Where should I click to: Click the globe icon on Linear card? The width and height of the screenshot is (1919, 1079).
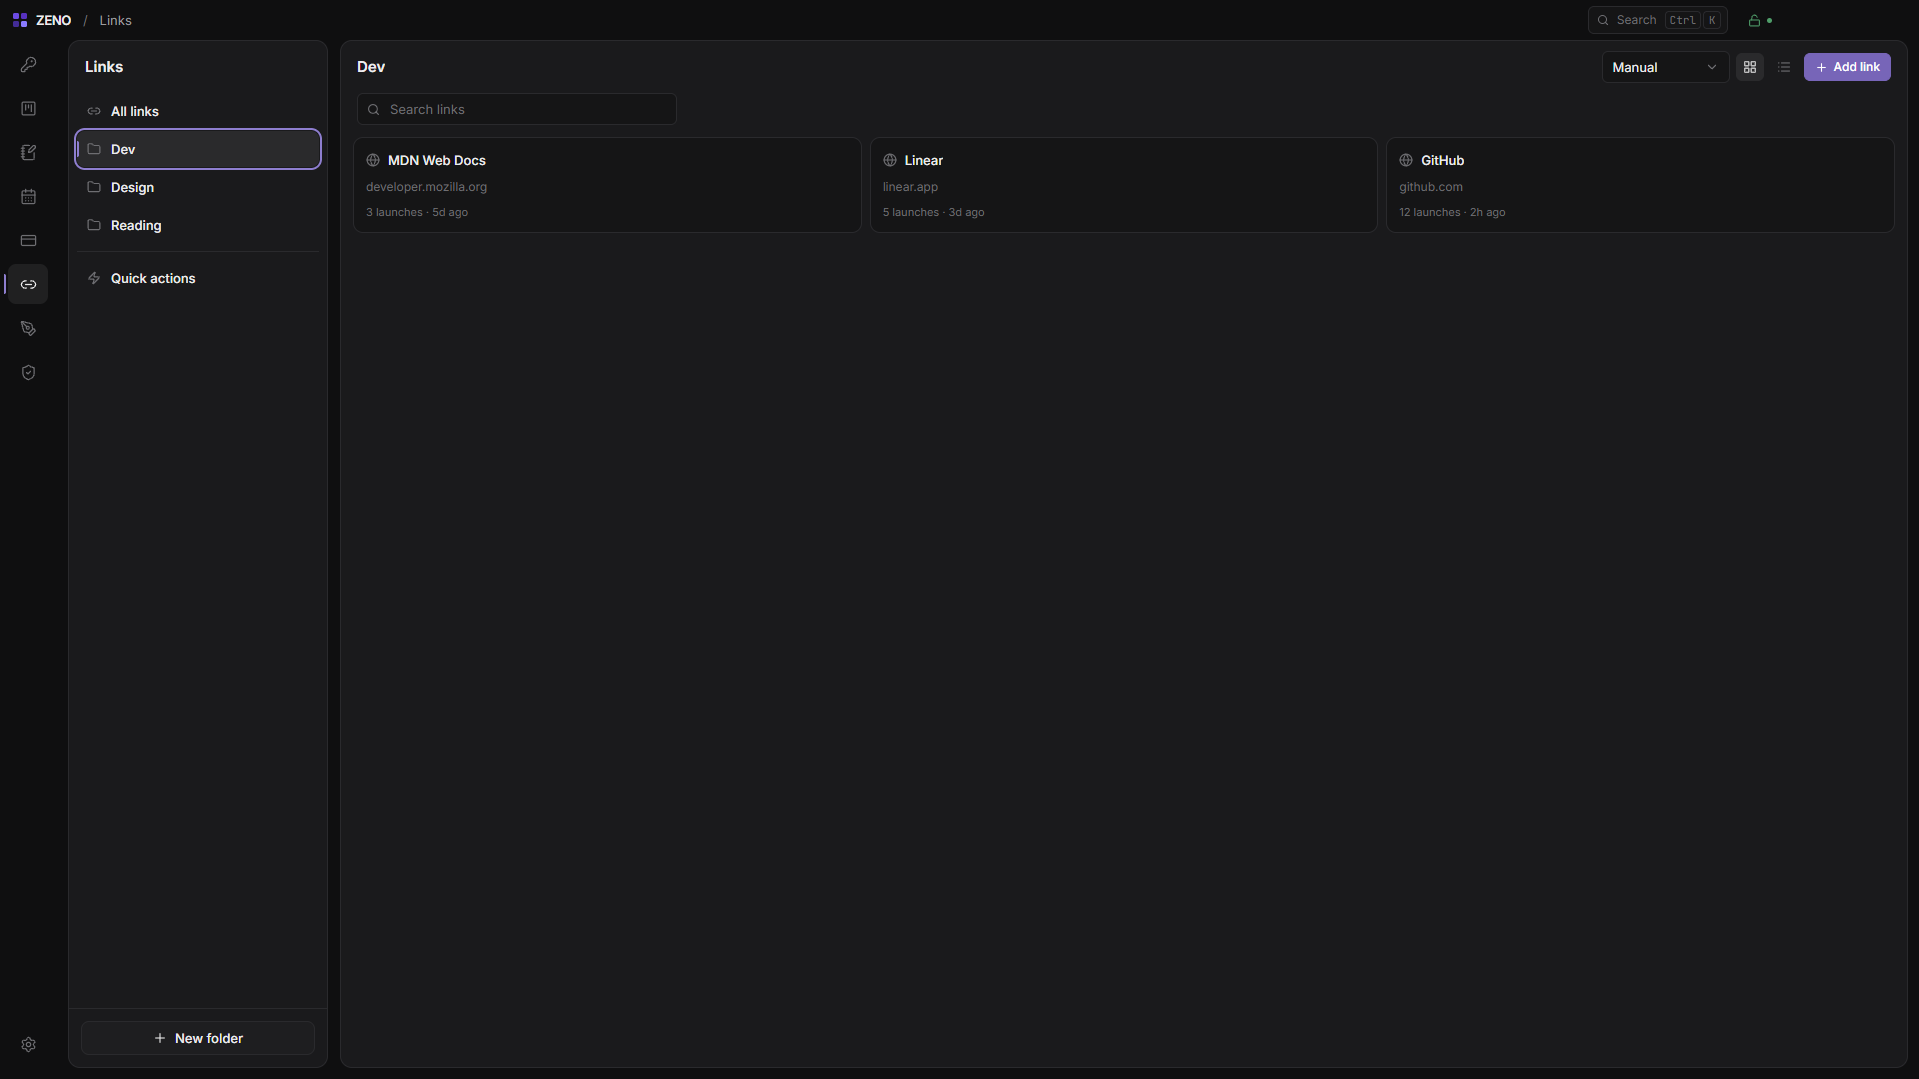890,160
